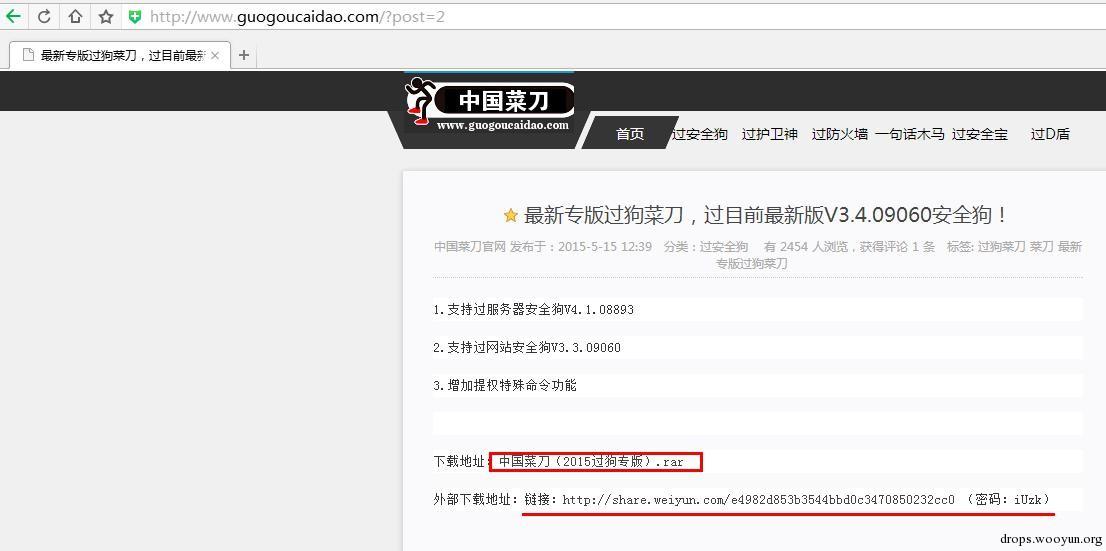This screenshot has width=1106, height=551.
Task: Open the 首页 navigation item
Action: pos(630,134)
